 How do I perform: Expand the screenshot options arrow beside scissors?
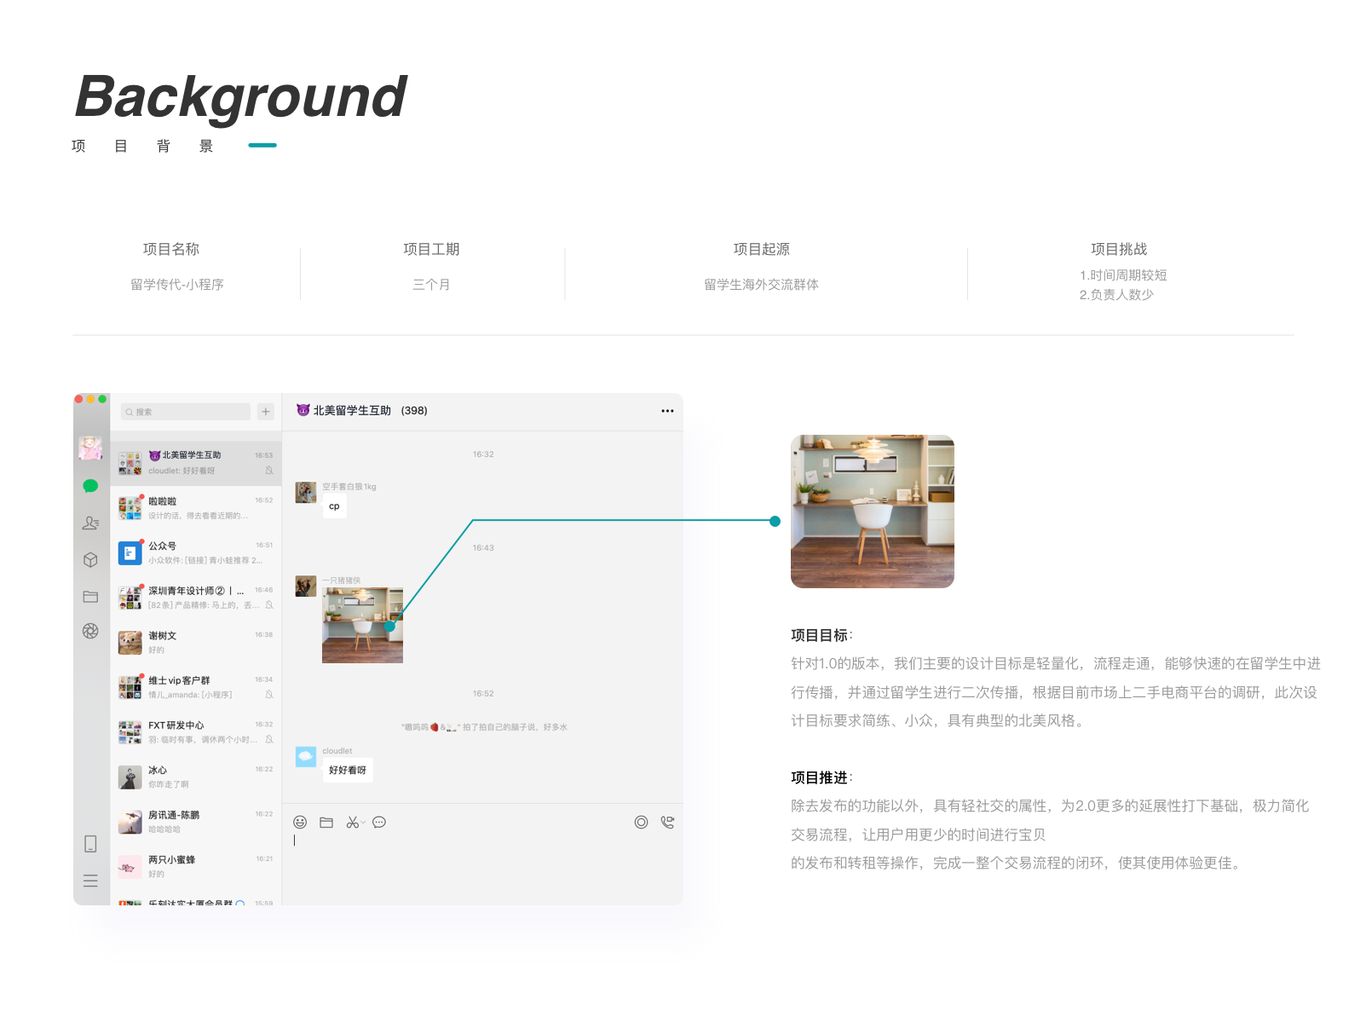coord(362,822)
